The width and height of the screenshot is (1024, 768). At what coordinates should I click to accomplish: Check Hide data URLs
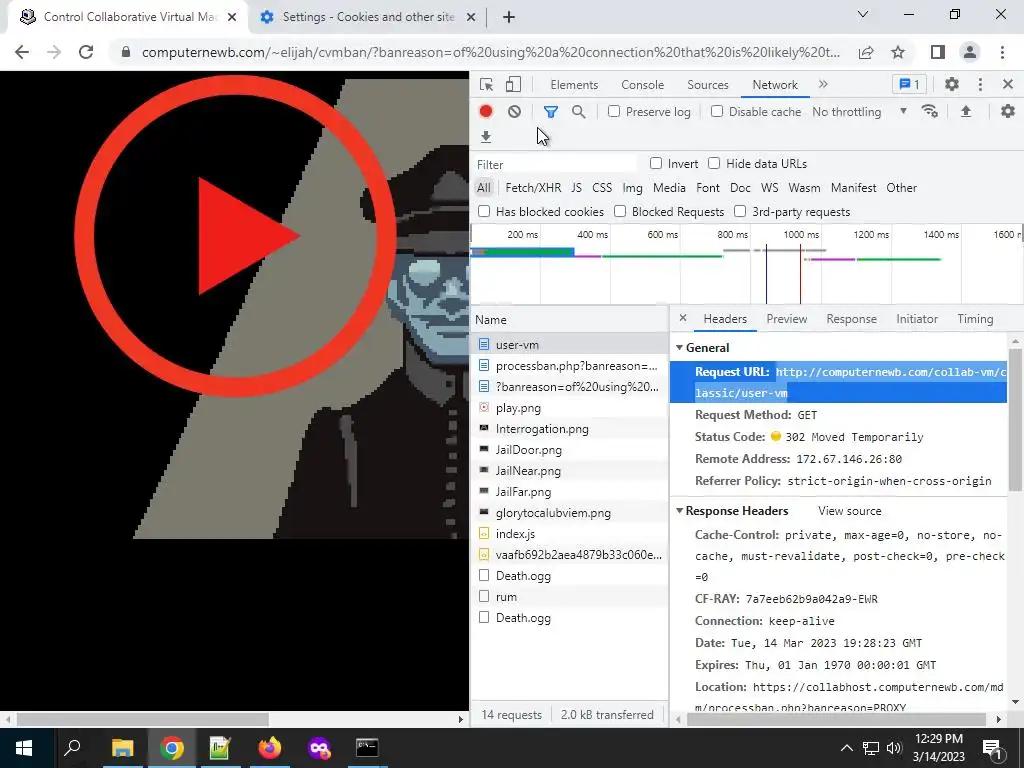[714, 163]
